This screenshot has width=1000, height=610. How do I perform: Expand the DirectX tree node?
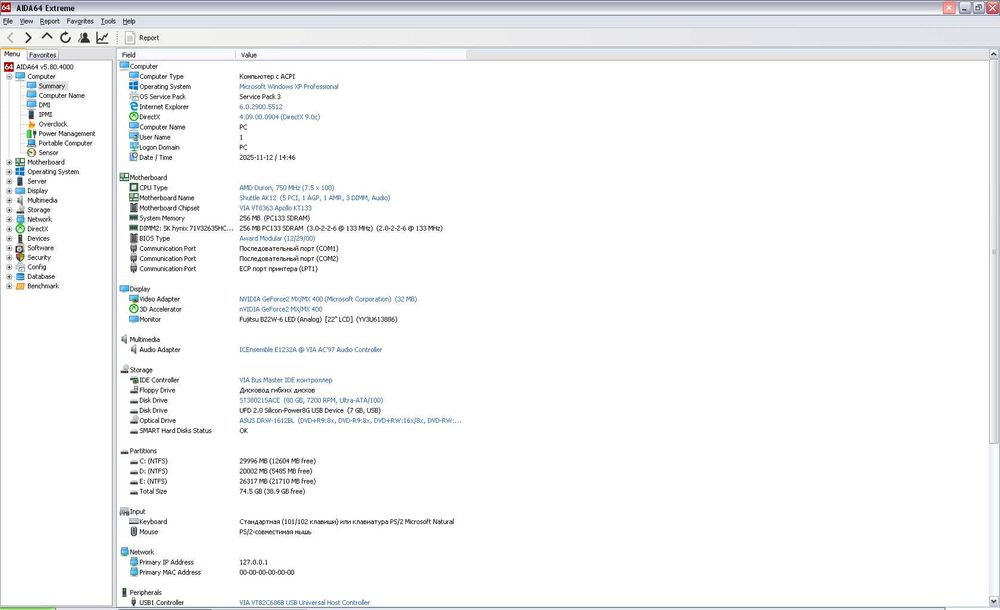[9, 229]
